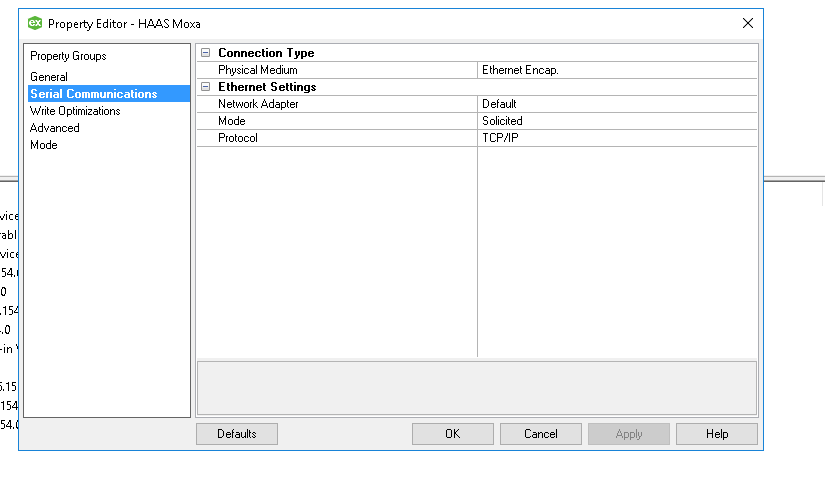Select the Serial Communications property group
Image resolution: width=825 pixels, height=494 pixels.
click(x=109, y=94)
